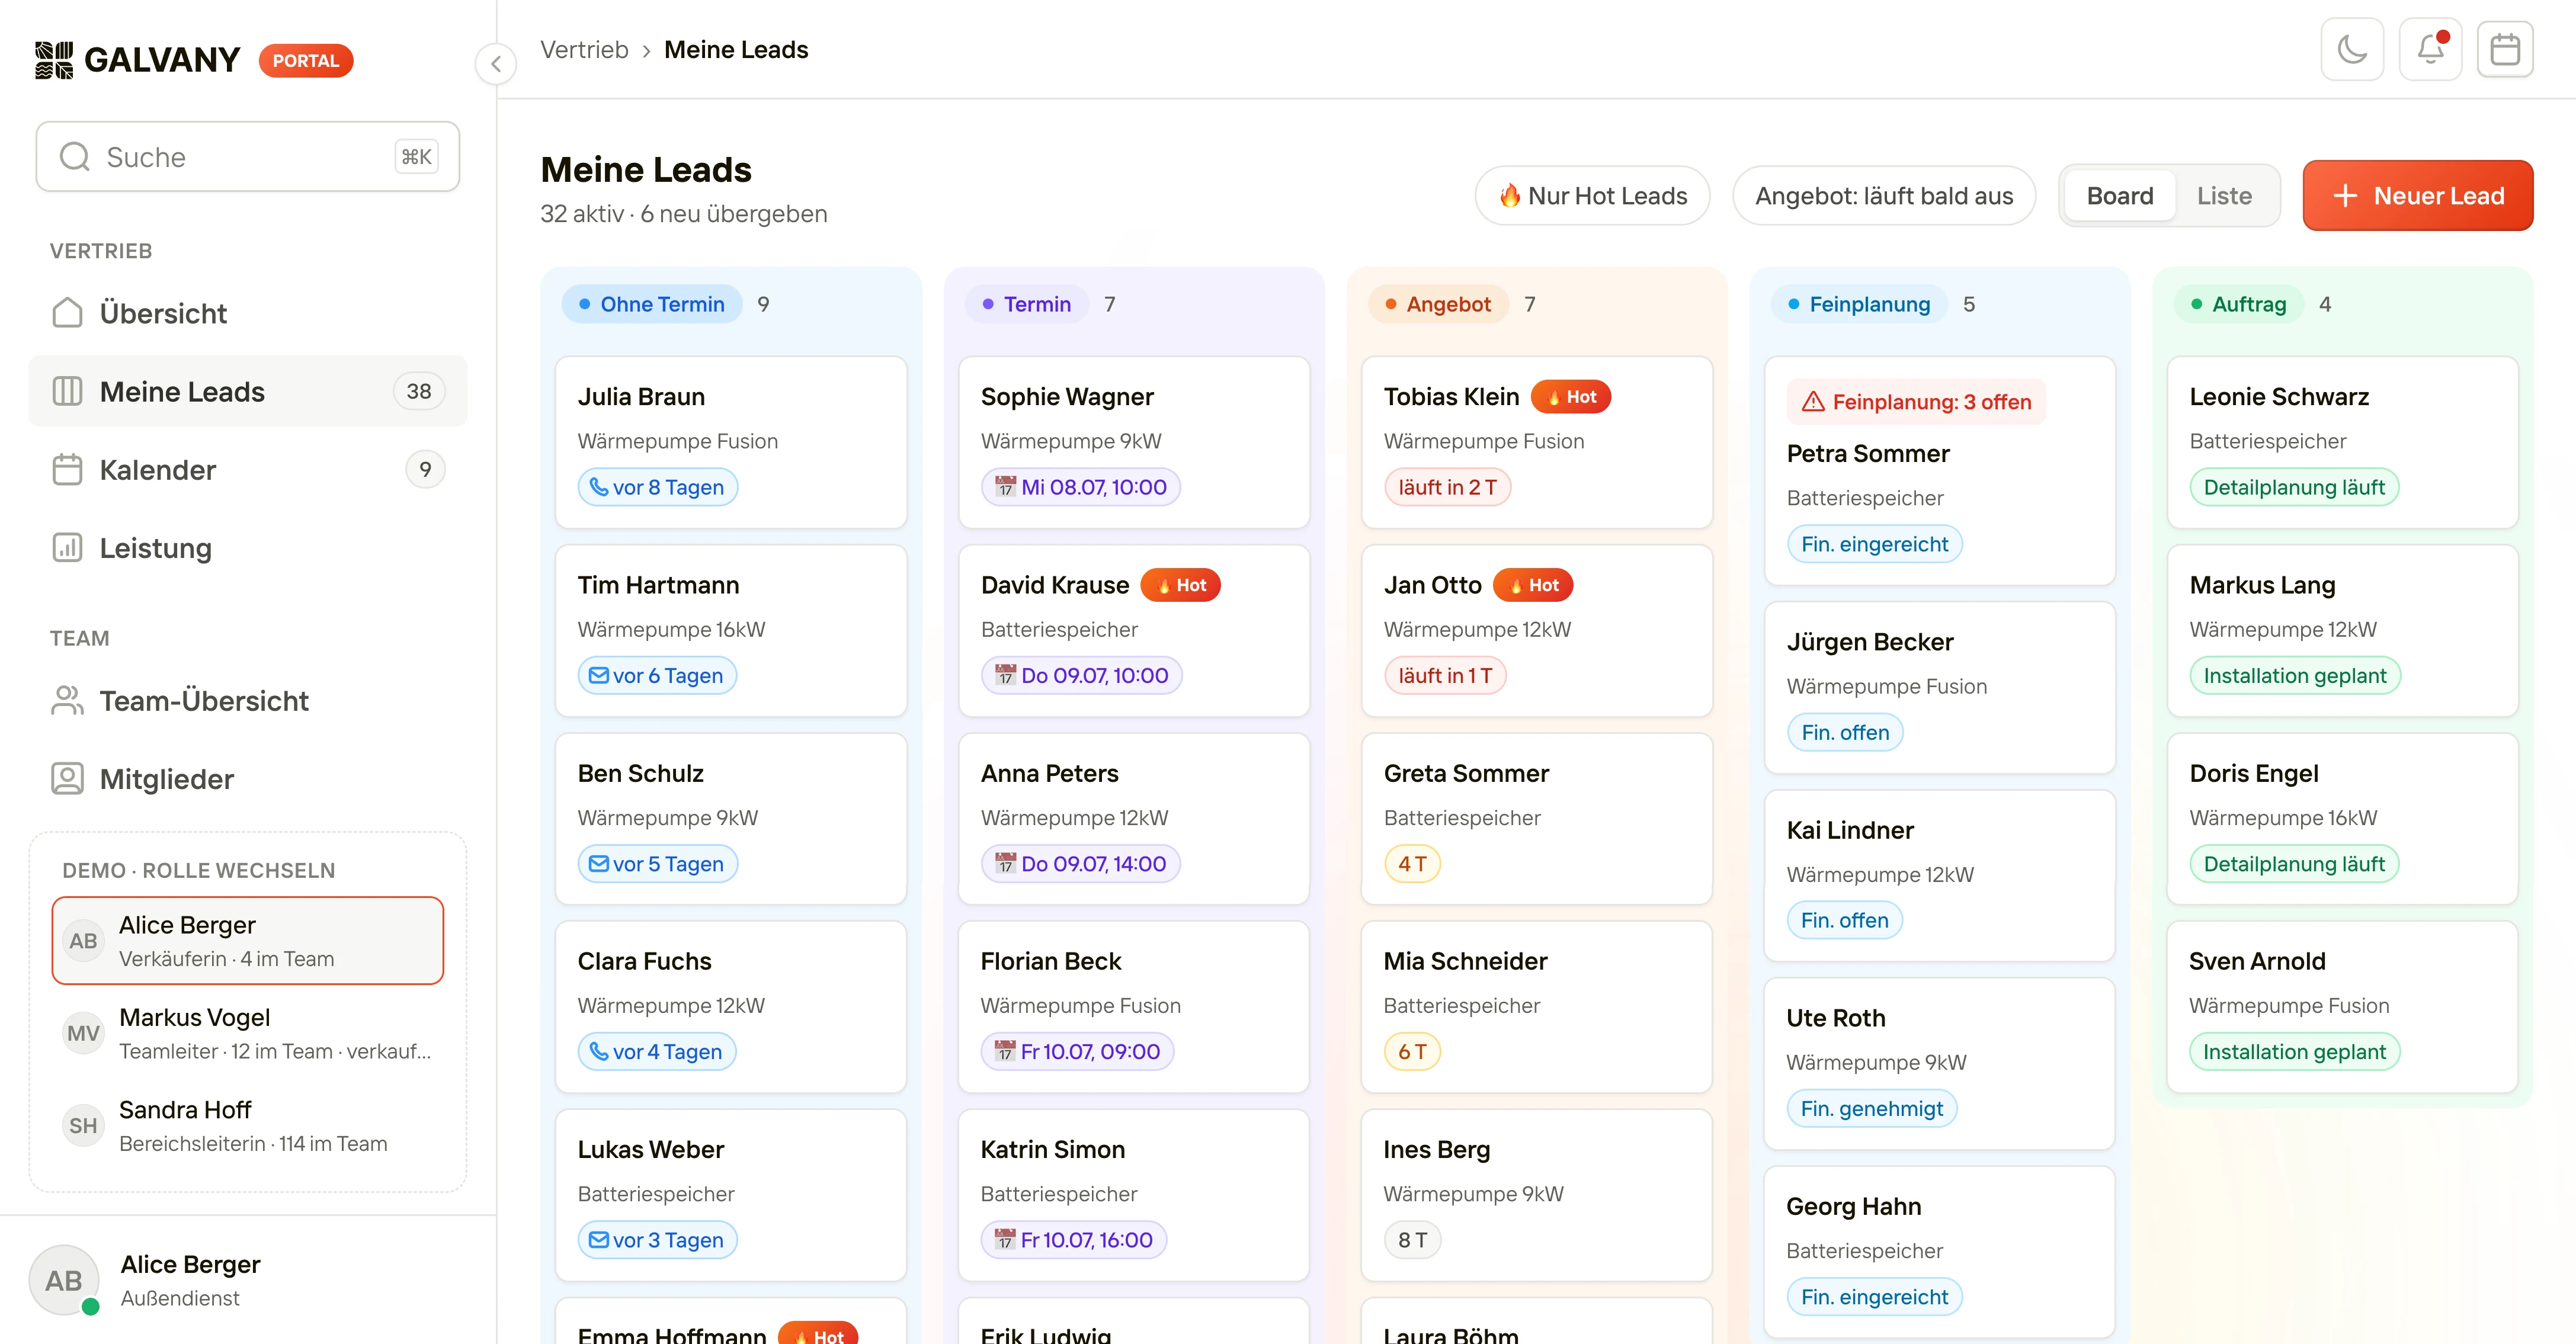Click Markus Lang's Installation geplant tag

(2294, 675)
